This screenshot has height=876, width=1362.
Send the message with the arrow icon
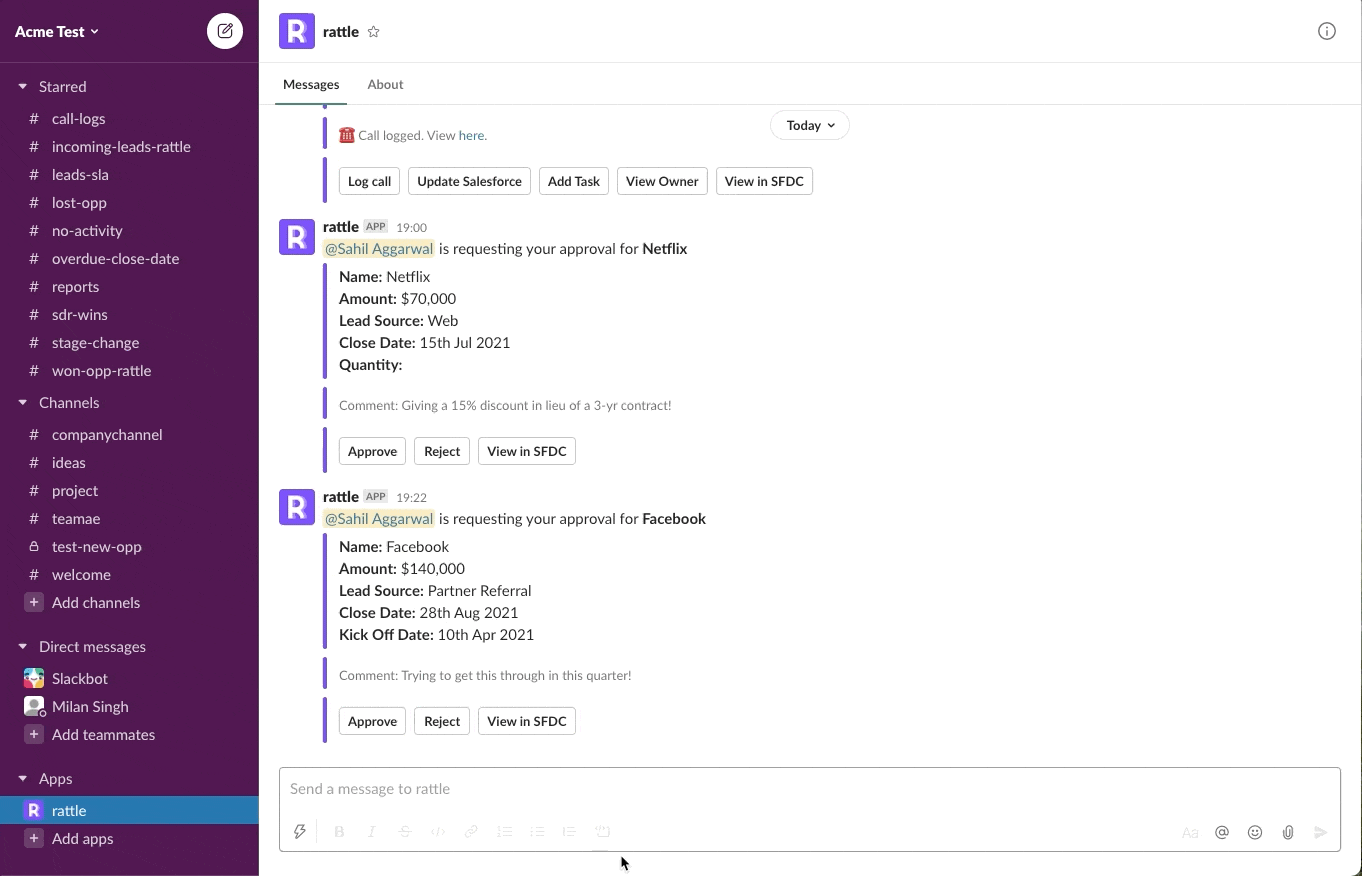point(1321,832)
